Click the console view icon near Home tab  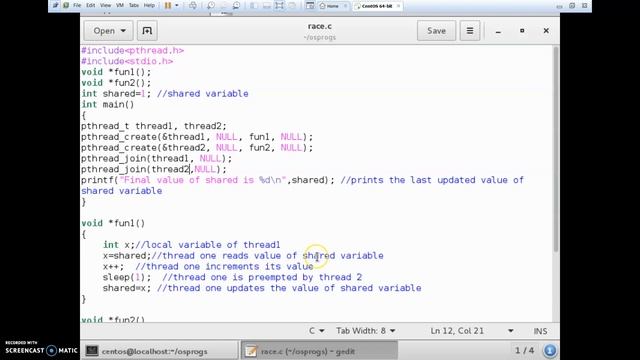pos(310,6)
